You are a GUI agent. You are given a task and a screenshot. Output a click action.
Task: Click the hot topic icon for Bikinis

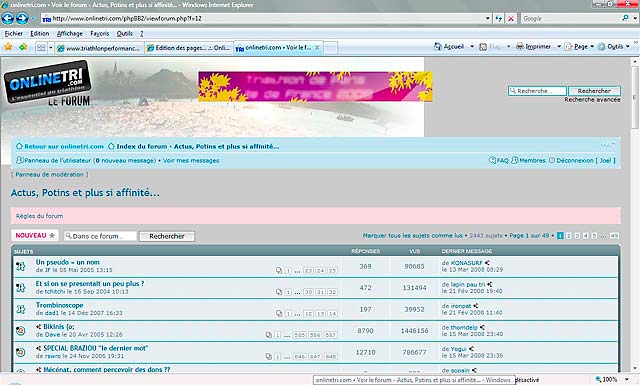(x=21, y=330)
